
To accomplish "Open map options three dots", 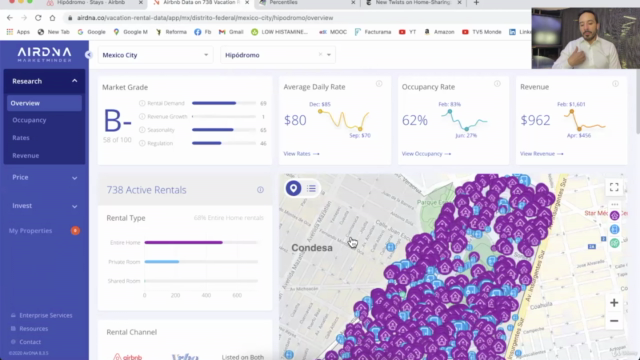I will 614,204.
